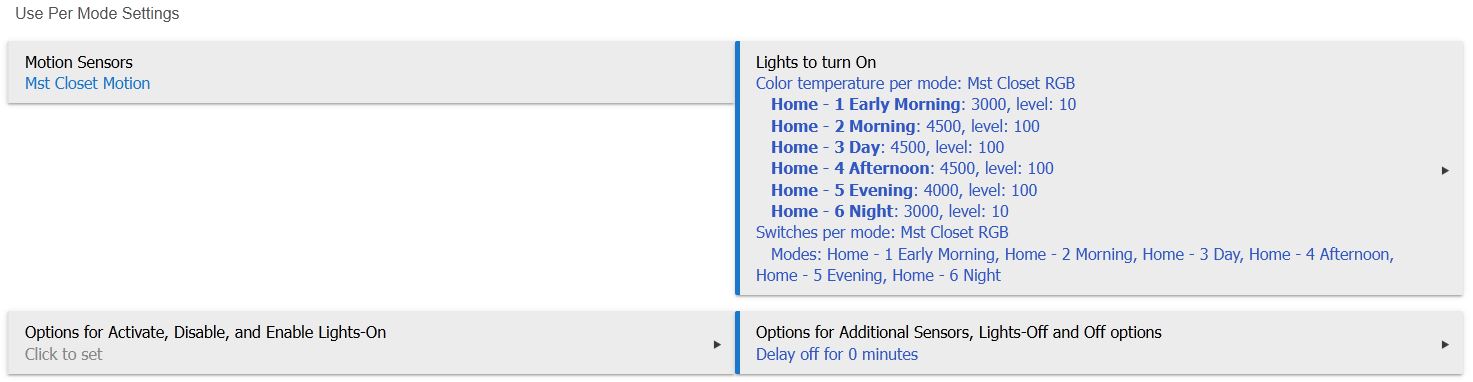
Task: Select the Home - 1 Early Morning row
Action: point(923,105)
